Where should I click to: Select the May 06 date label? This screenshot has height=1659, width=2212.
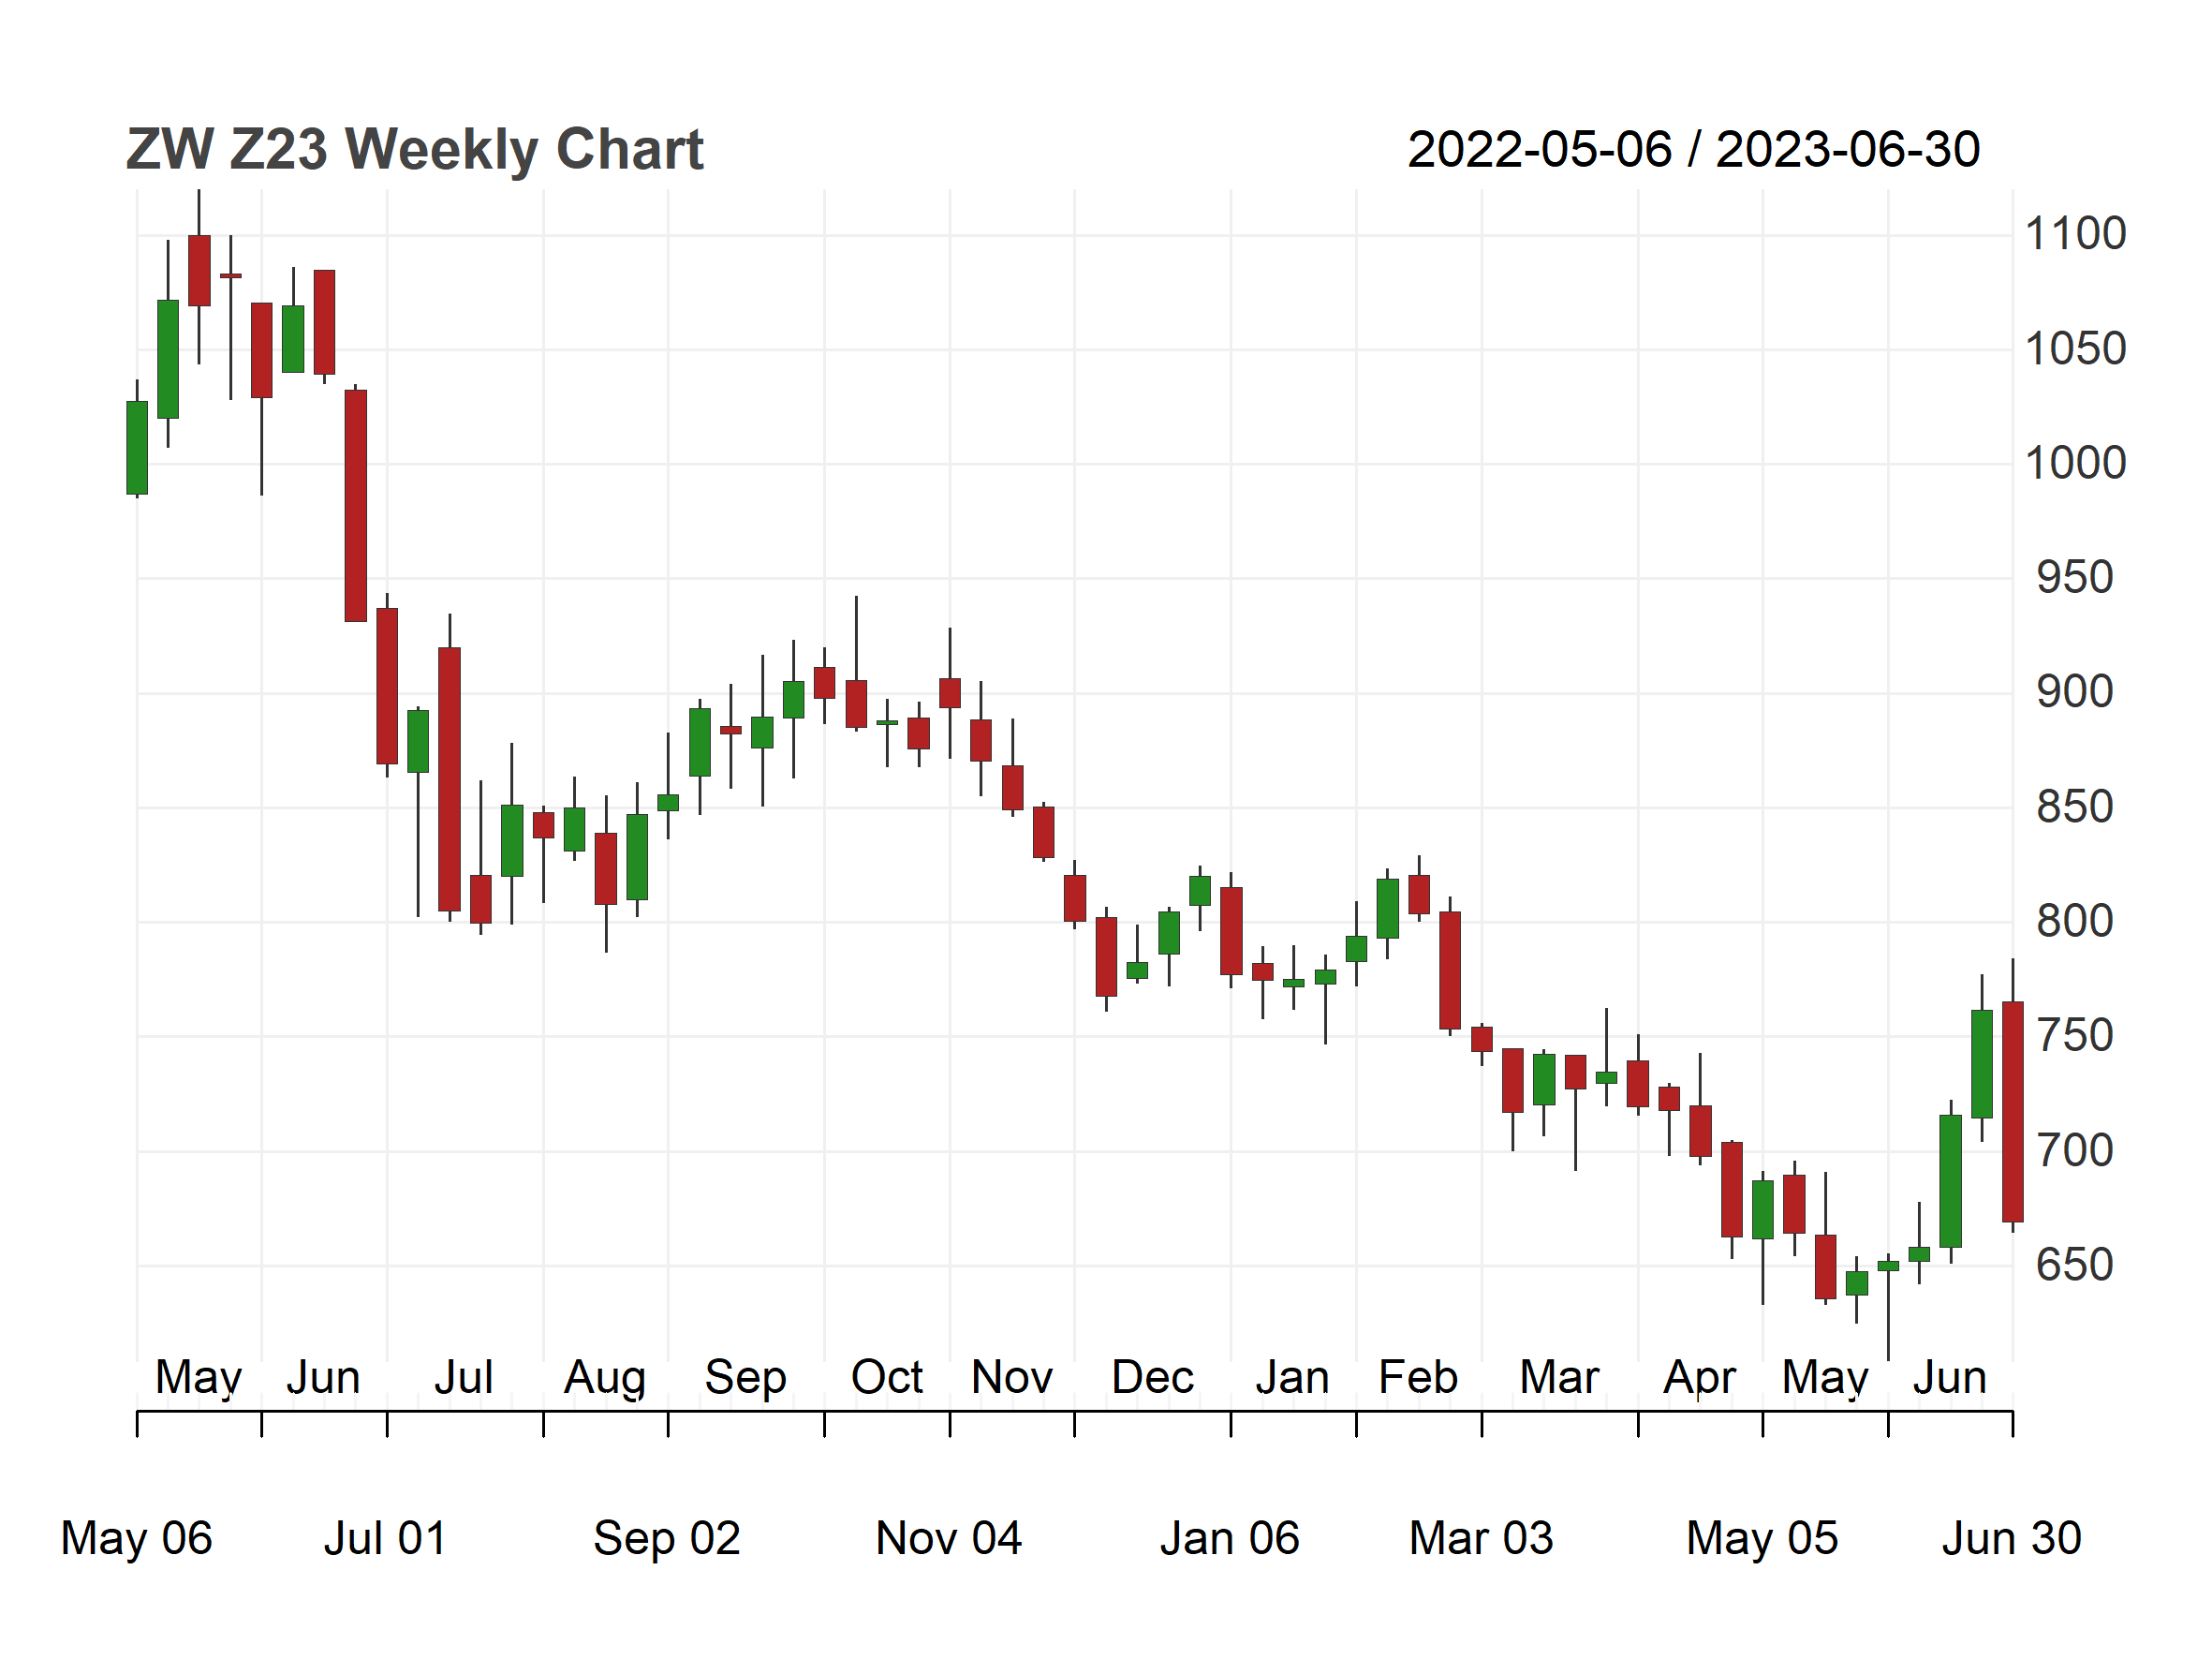[x=137, y=1539]
